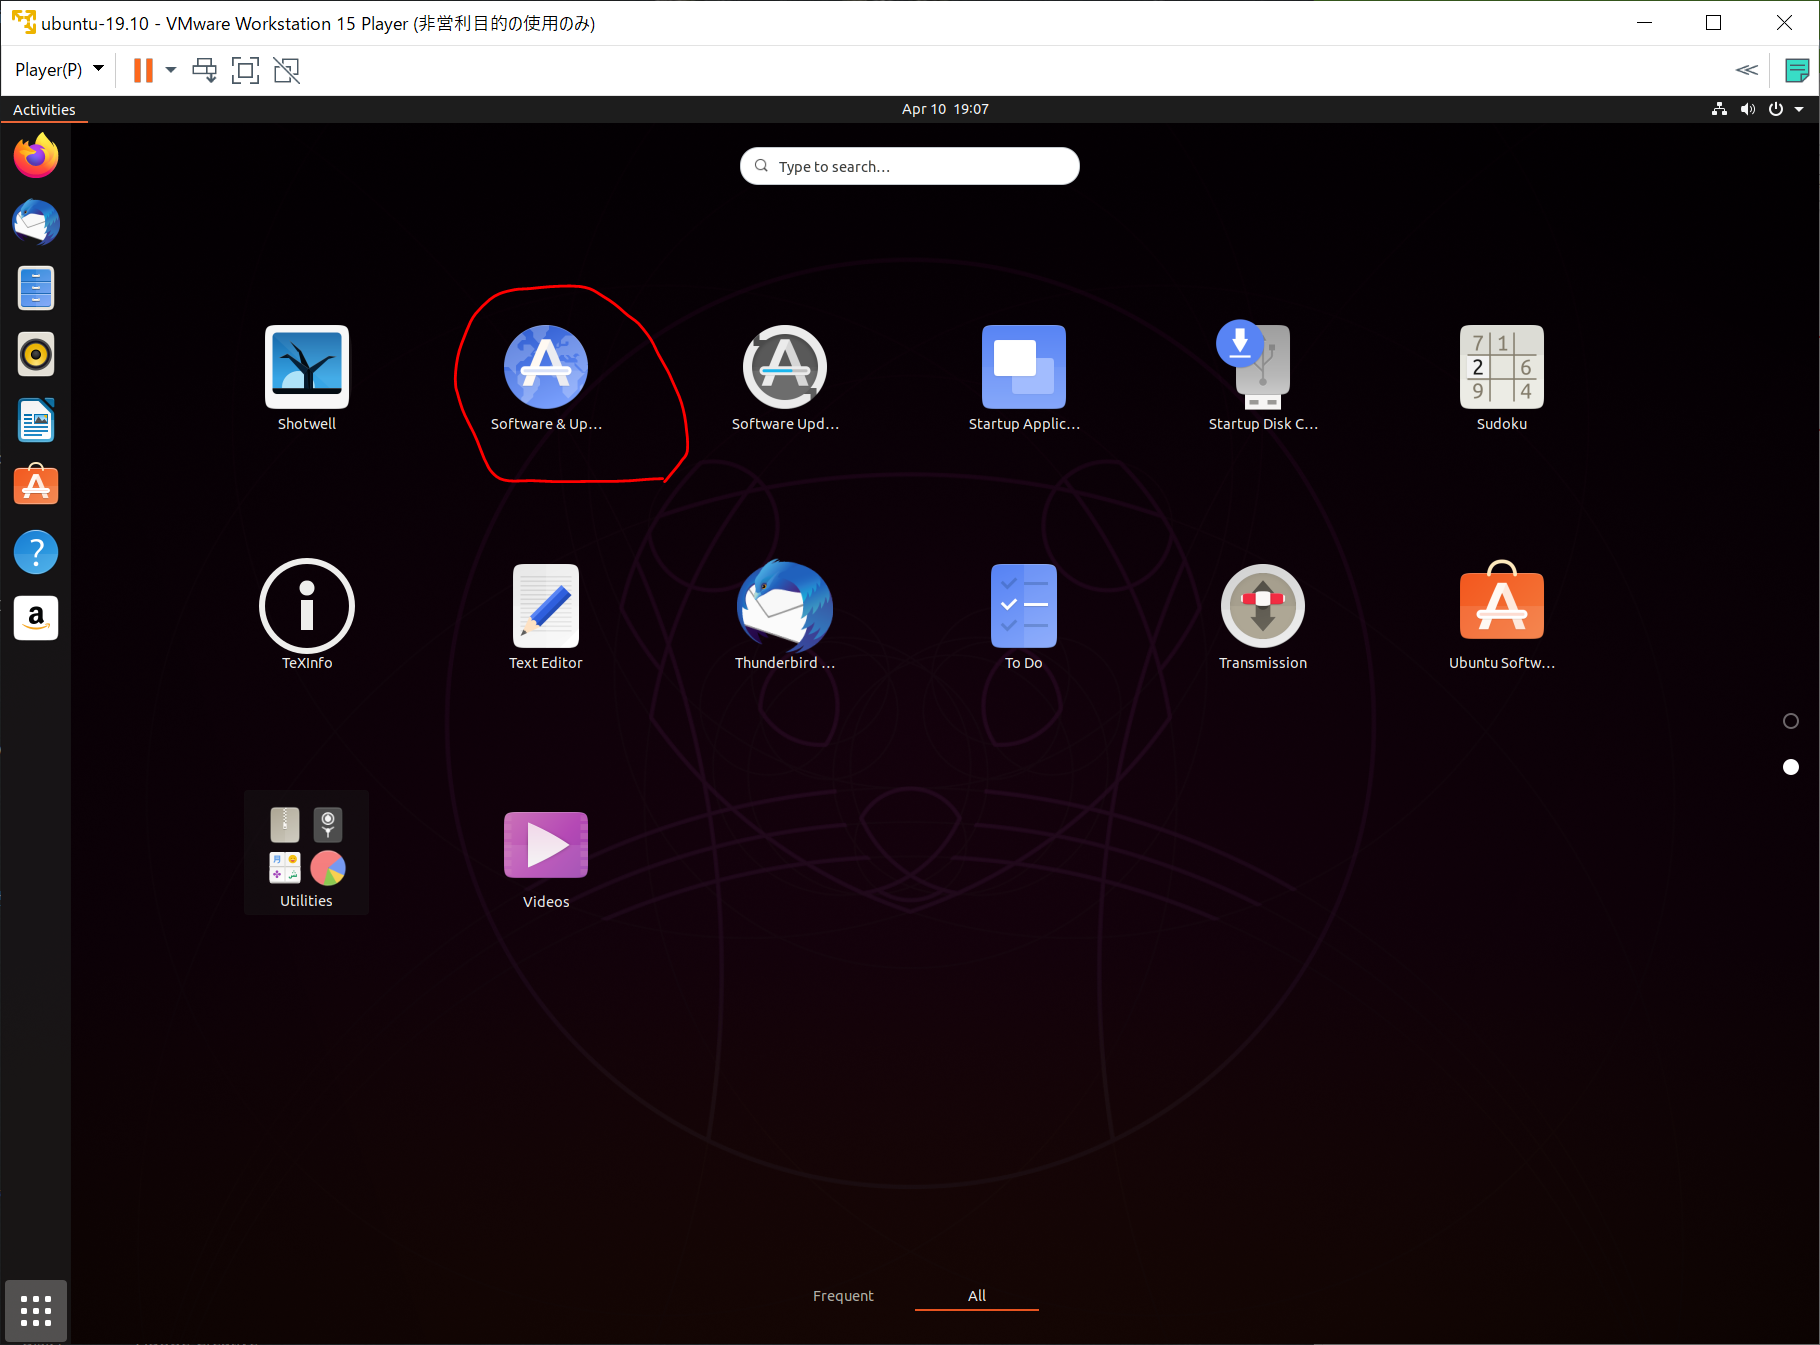Click the VMware notes icon
1820x1345 pixels.
tap(1797, 70)
